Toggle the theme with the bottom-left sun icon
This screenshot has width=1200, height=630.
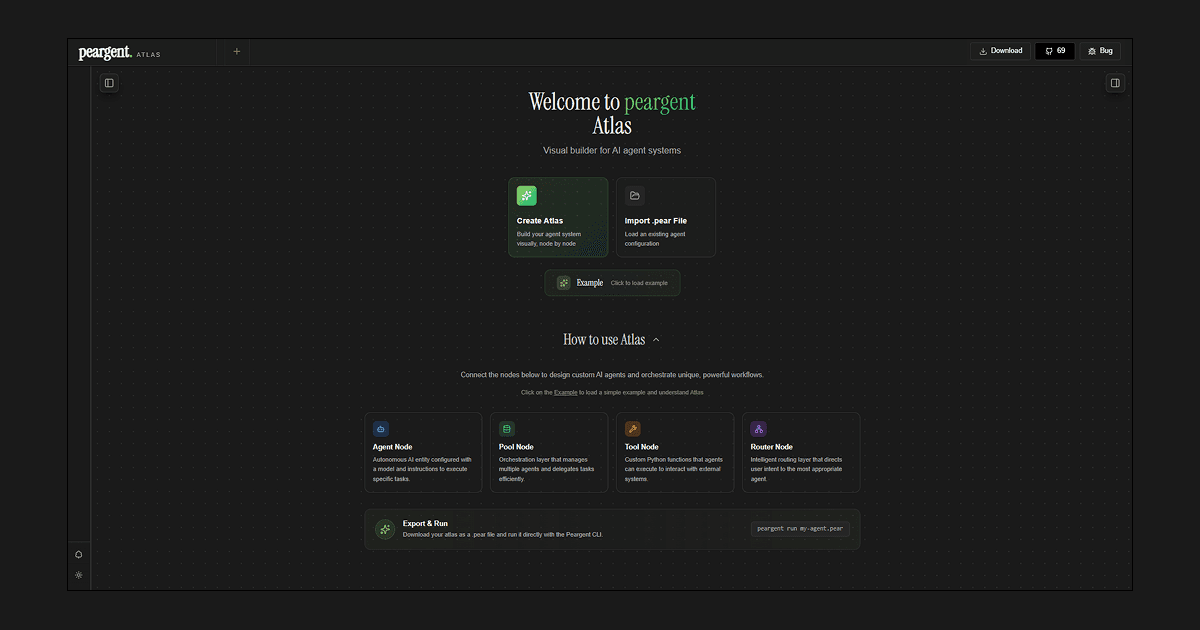tap(79, 575)
